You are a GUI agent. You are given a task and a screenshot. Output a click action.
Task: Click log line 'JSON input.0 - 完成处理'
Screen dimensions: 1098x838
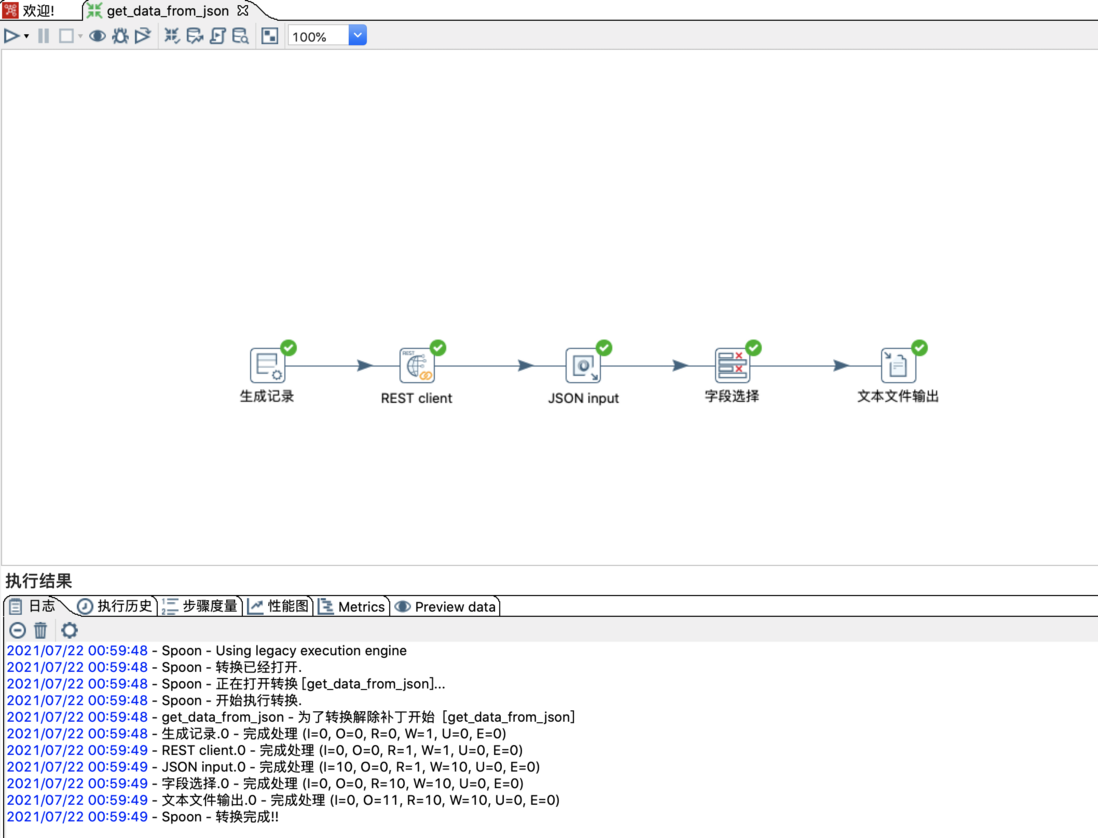(273, 767)
